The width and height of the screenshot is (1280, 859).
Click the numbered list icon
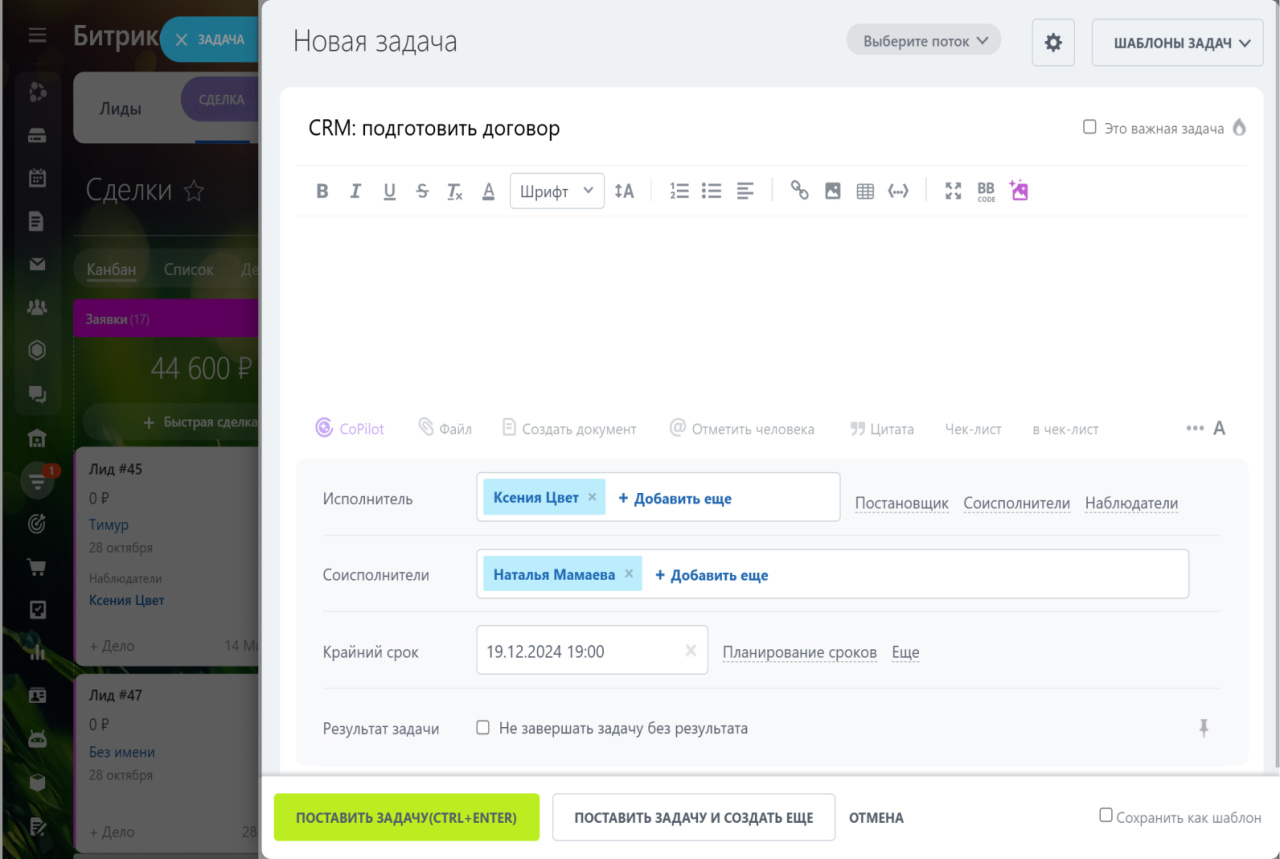[679, 191]
